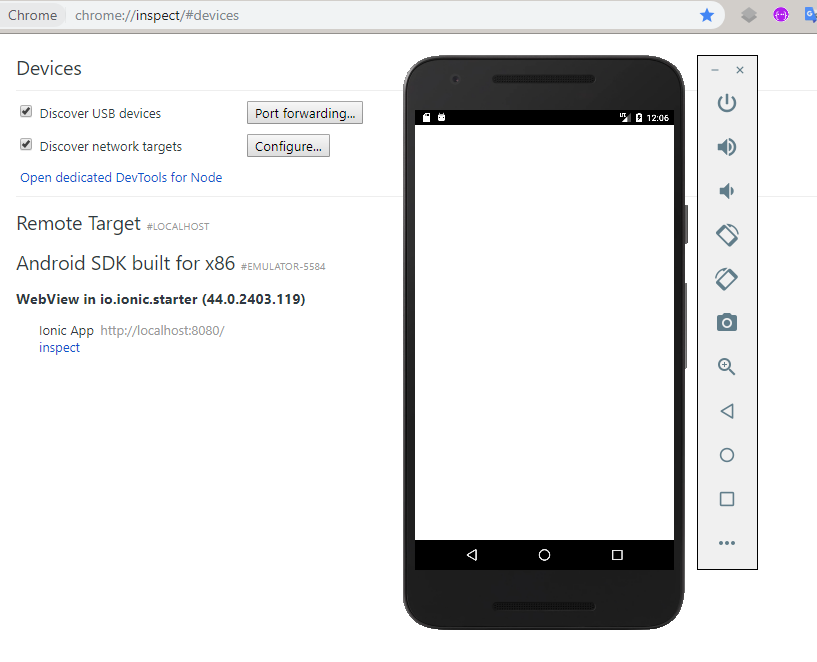Tap the Home button on phone navigation bar
Image resolution: width=817 pixels, height=662 pixels.
[x=544, y=555]
